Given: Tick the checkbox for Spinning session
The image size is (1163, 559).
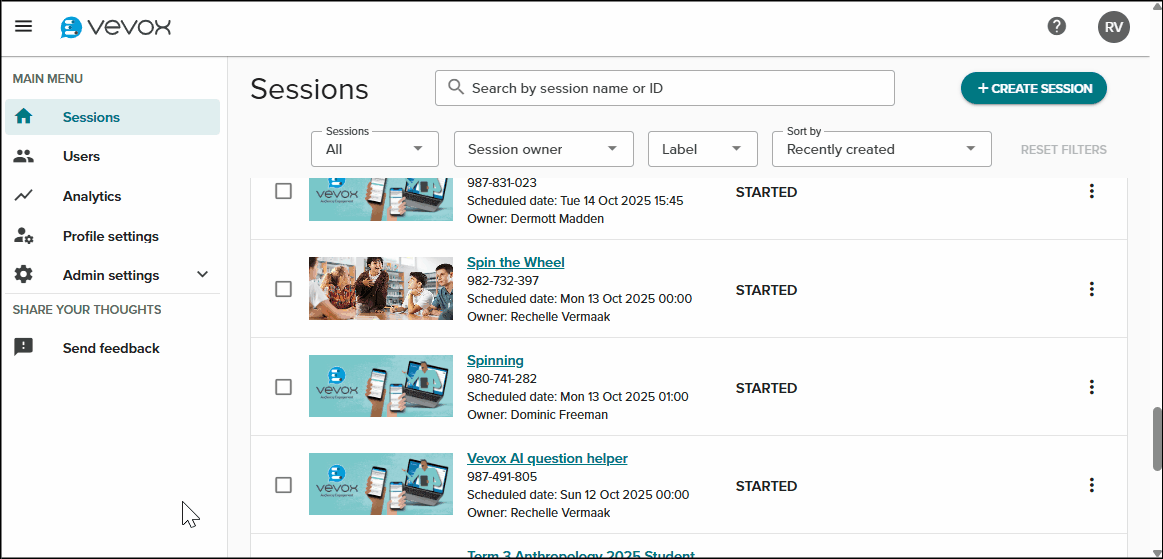Looking at the screenshot, I should click(283, 387).
